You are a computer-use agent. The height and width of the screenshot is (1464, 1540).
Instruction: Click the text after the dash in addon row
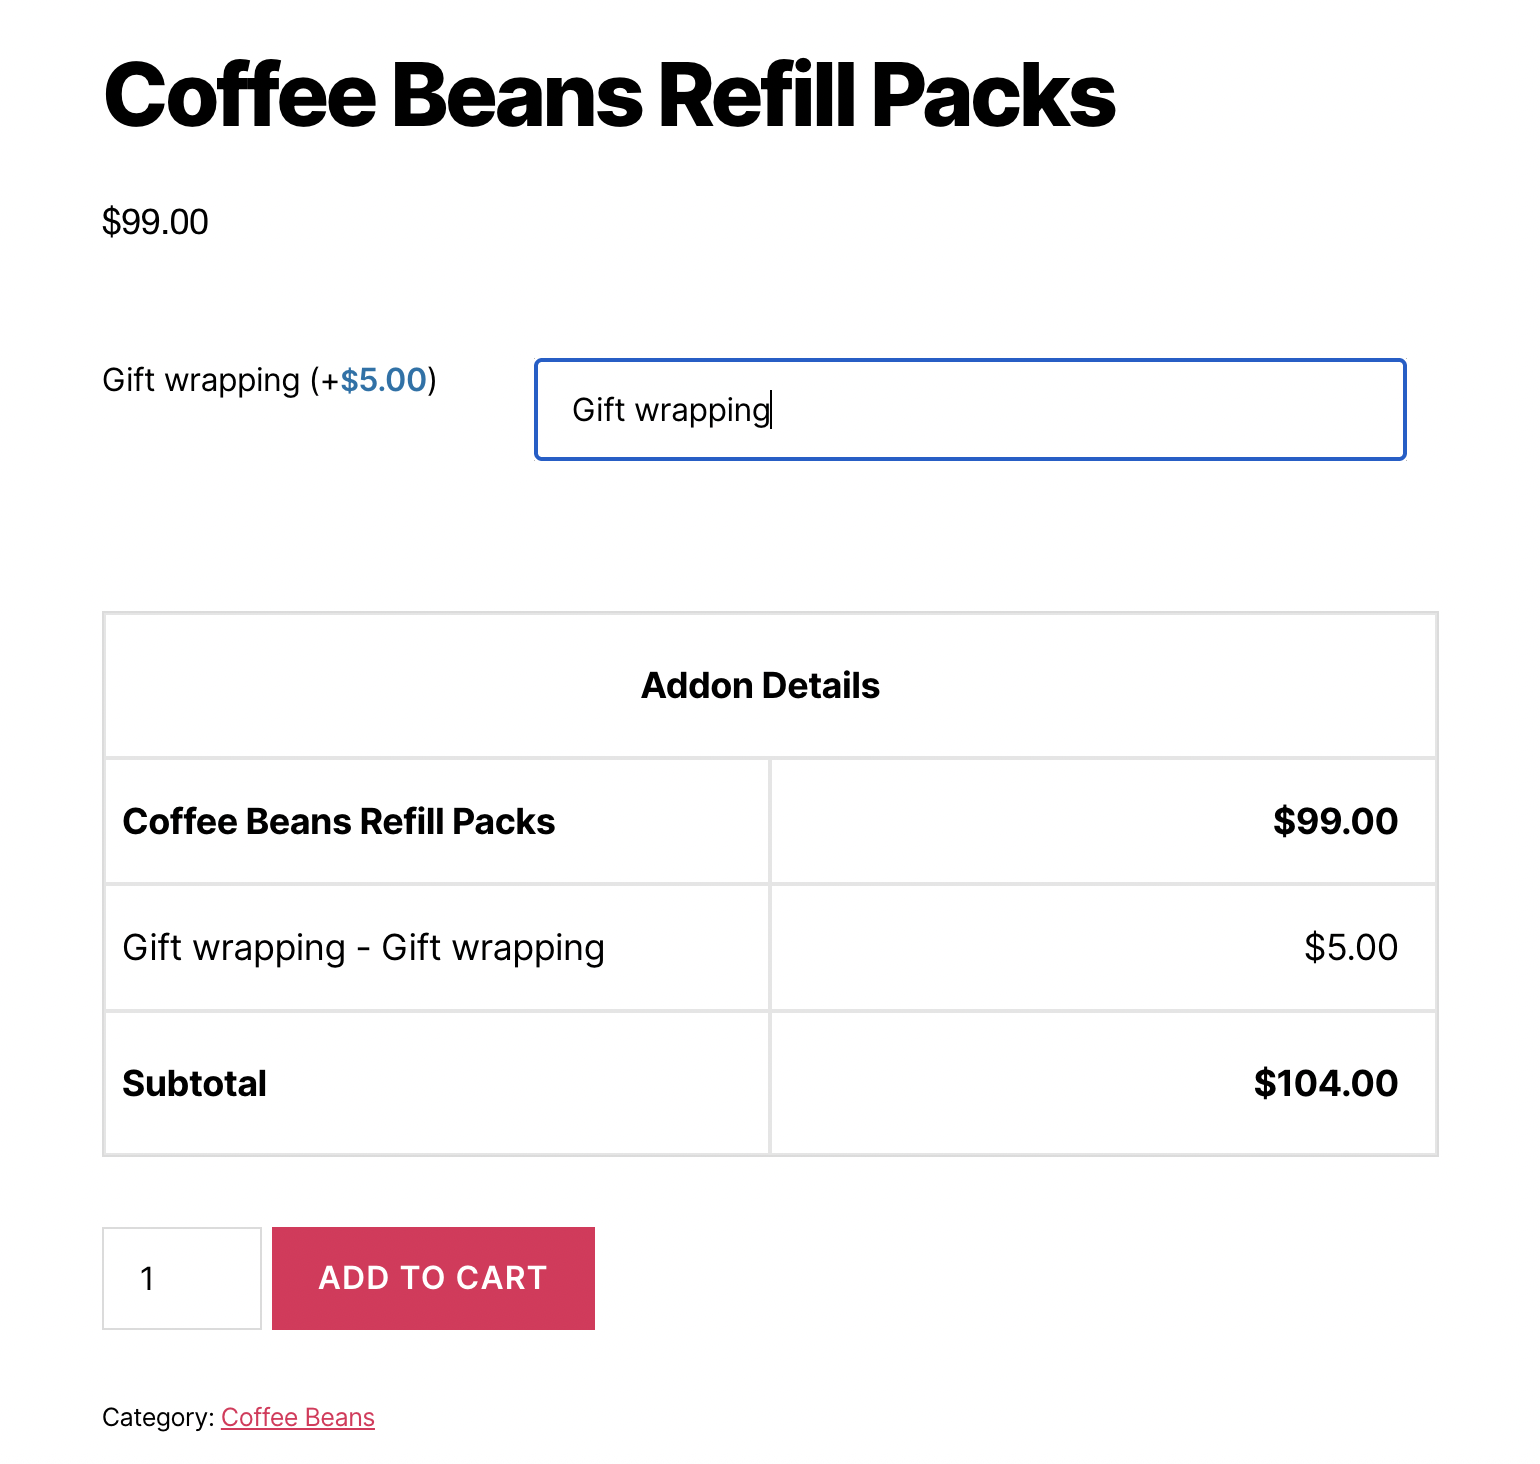493,948
